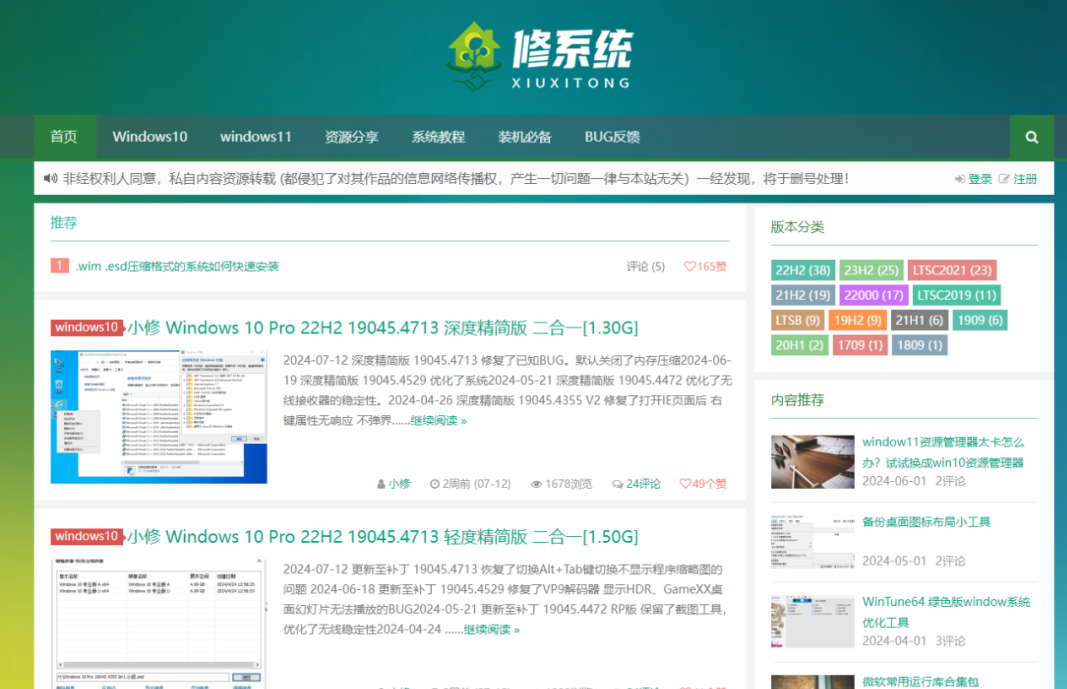Open the LTSC2019 (11) version tag
Image resolution: width=1067 pixels, height=689 pixels.
(957, 295)
